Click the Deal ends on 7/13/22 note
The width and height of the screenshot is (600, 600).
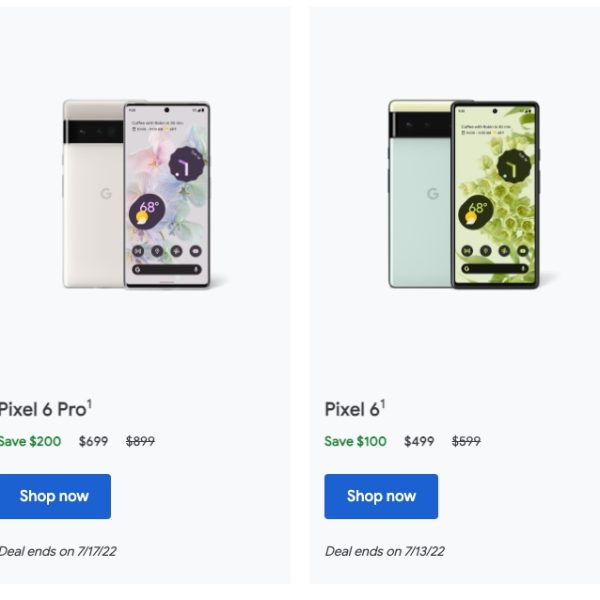(x=385, y=551)
